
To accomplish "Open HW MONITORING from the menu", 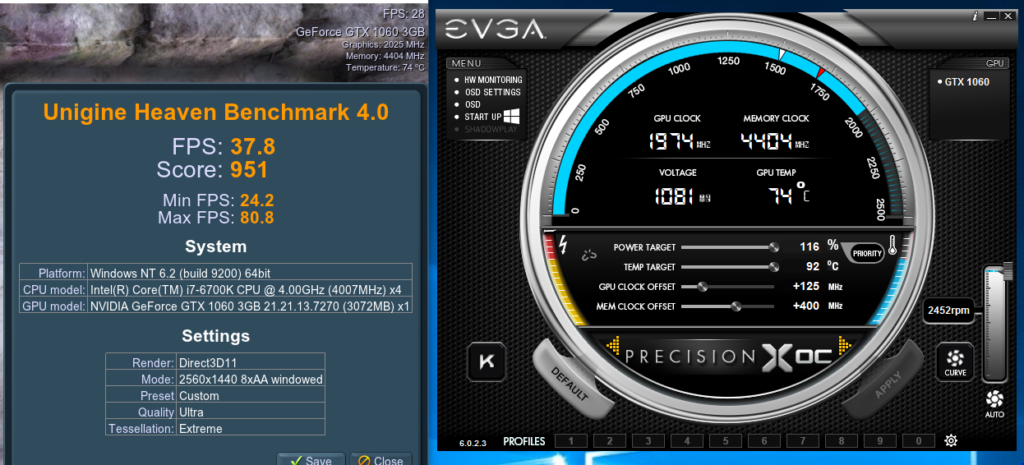I will coord(493,80).
